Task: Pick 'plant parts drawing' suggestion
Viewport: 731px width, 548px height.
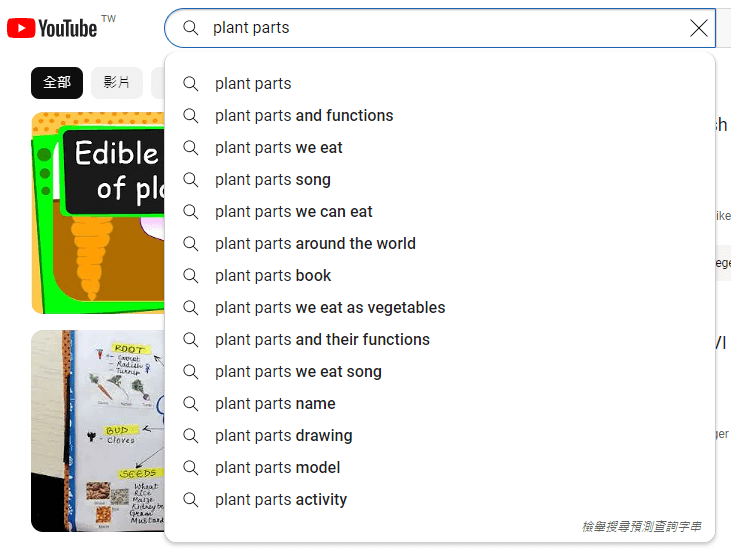Action: 283,436
